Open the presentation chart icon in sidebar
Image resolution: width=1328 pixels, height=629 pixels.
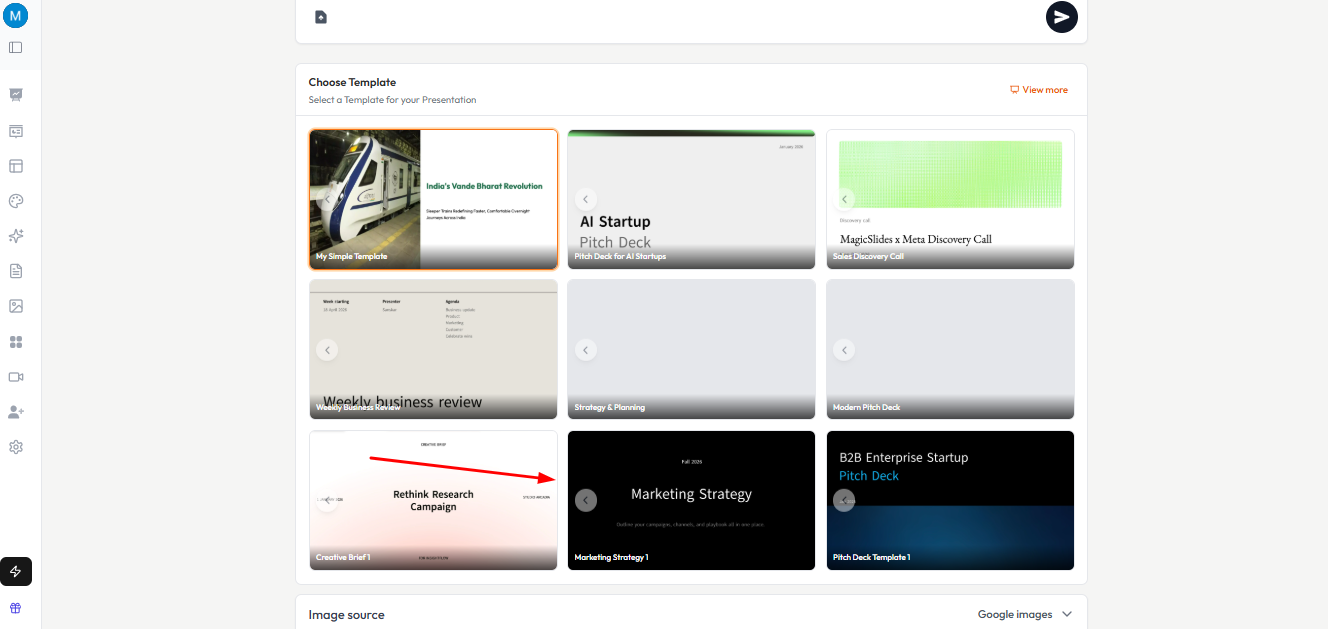pyautogui.click(x=16, y=95)
